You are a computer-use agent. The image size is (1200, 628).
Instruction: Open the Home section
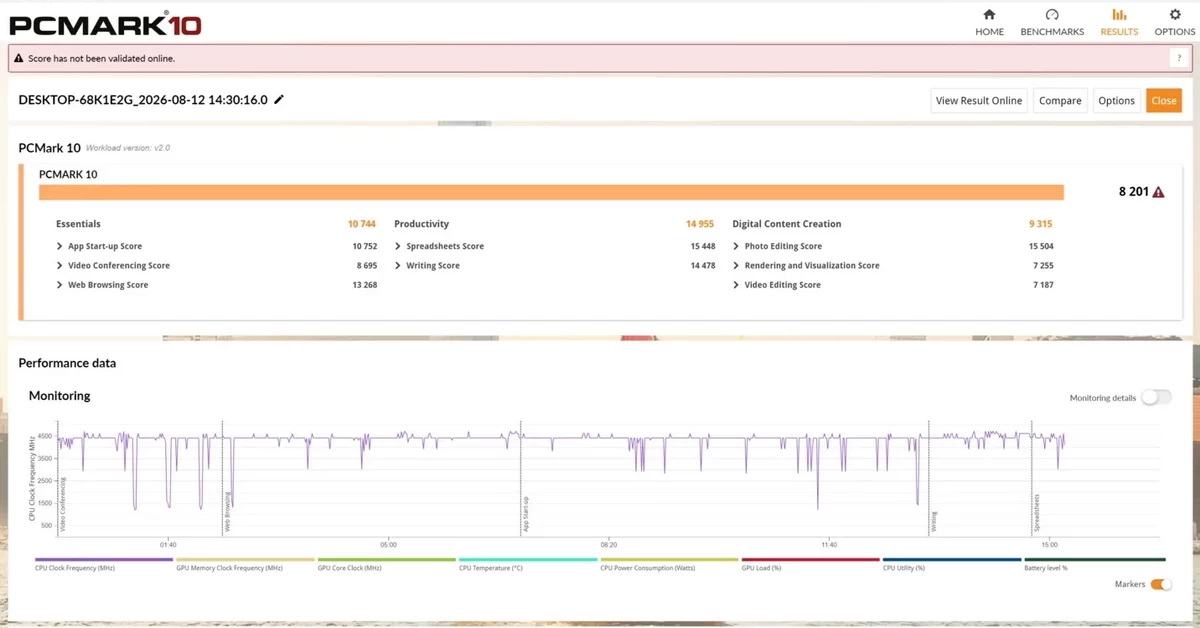coord(989,22)
